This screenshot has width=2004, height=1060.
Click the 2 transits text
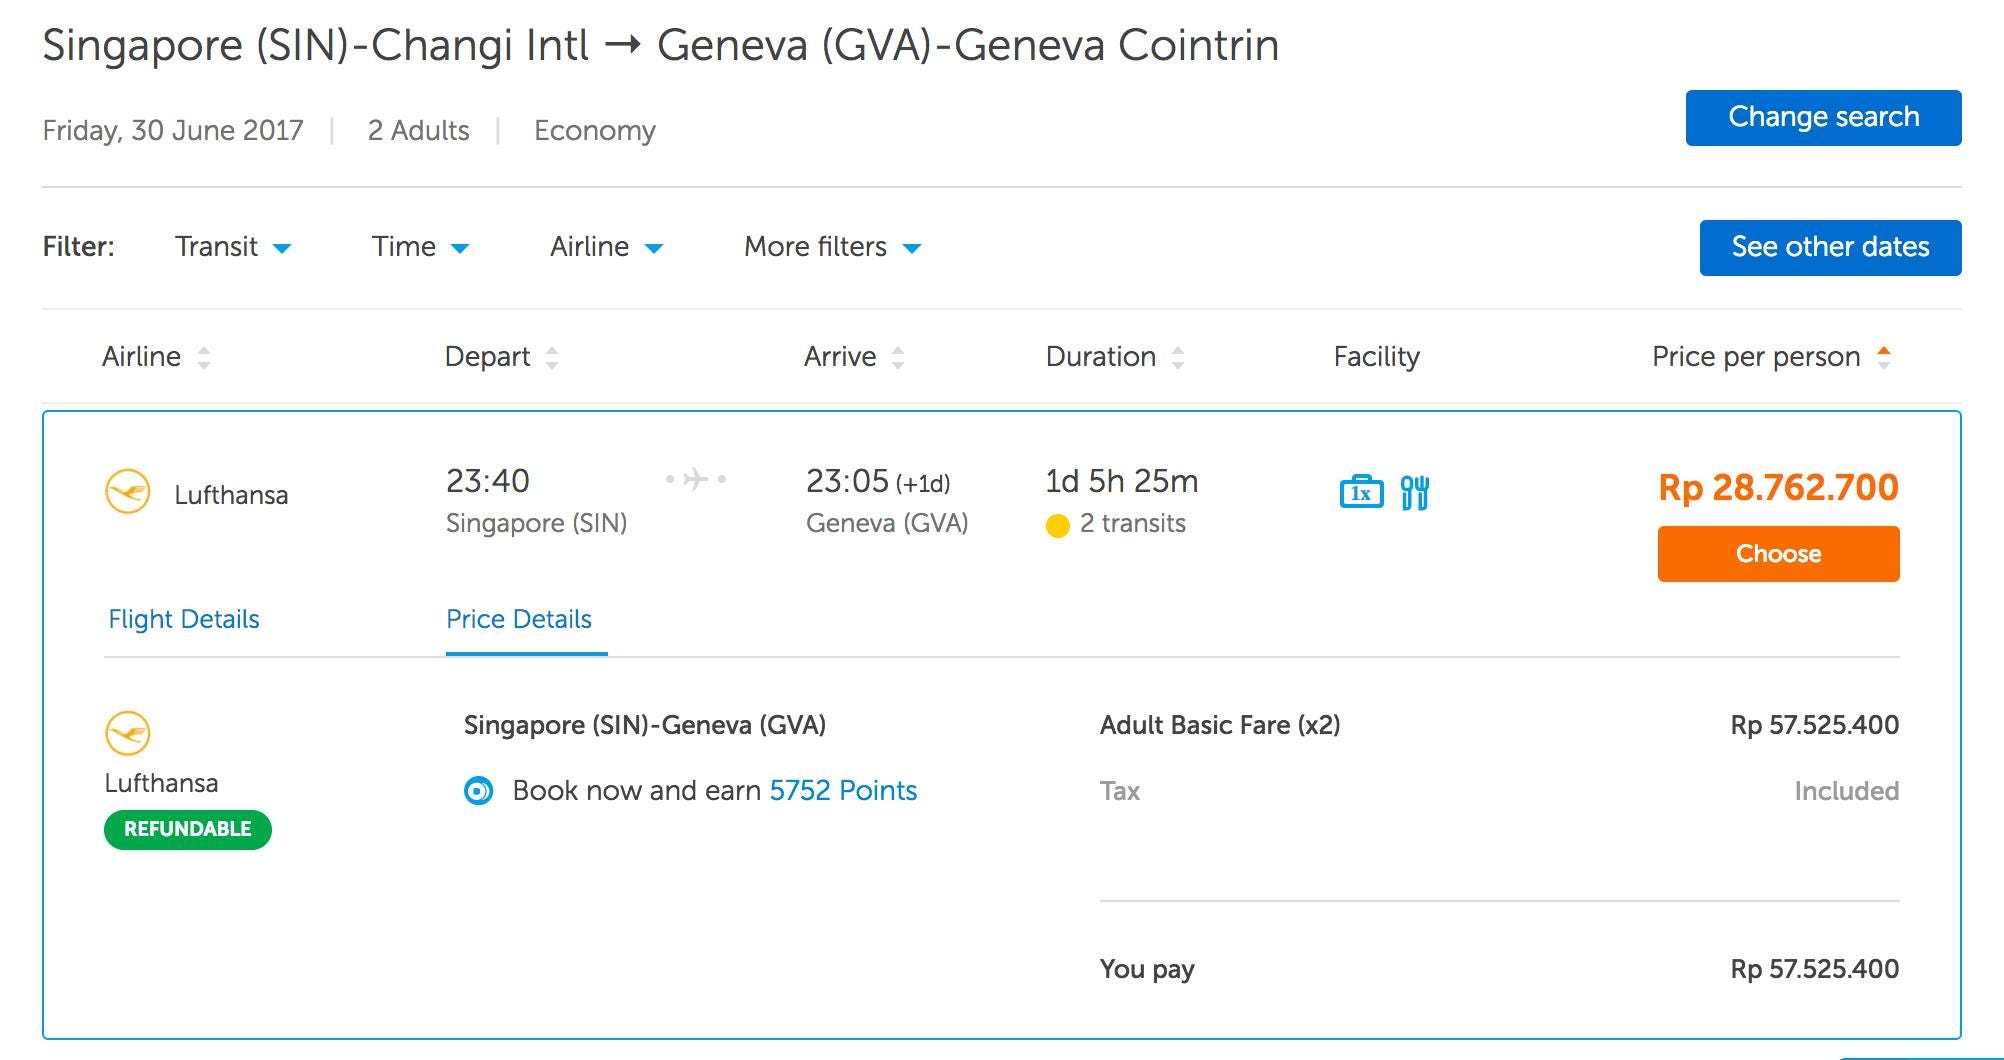(1133, 524)
